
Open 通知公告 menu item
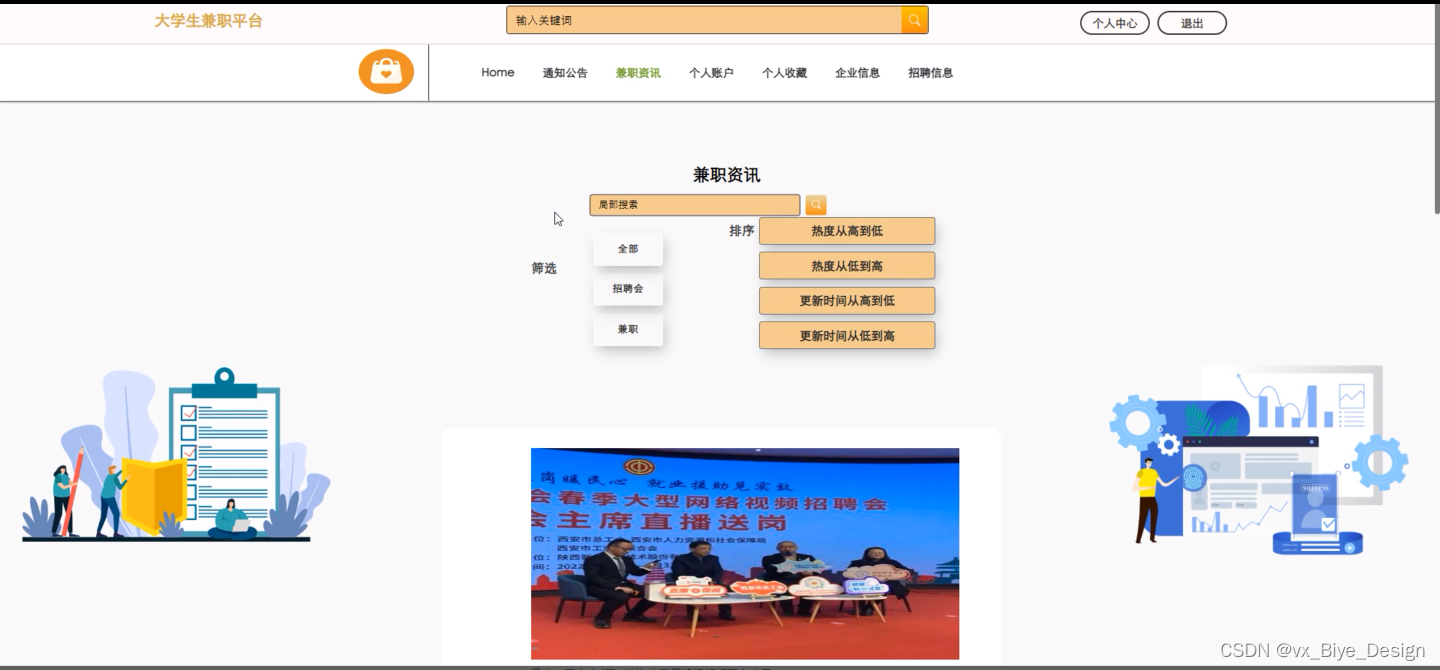pyautogui.click(x=565, y=73)
